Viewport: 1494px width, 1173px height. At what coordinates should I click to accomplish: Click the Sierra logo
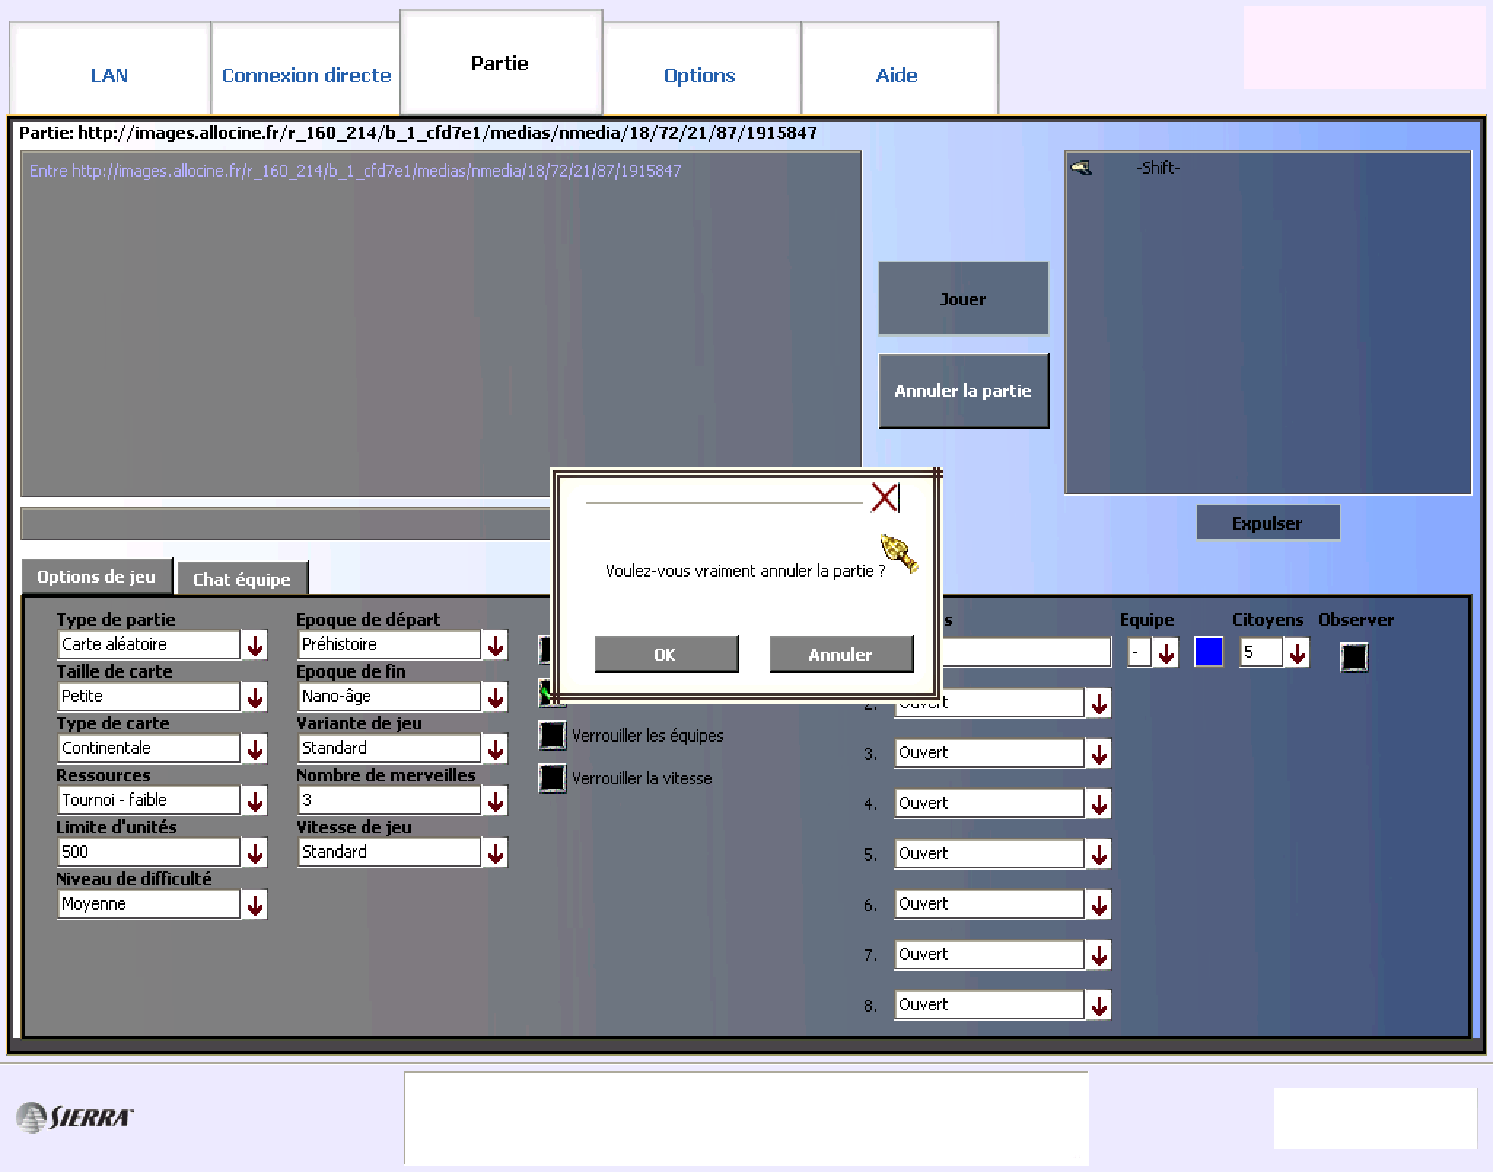point(75,1116)
